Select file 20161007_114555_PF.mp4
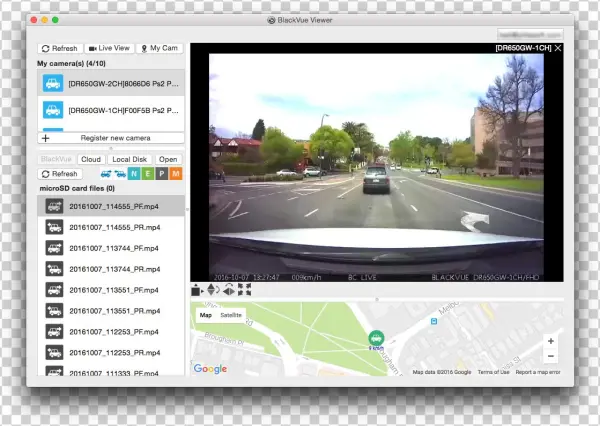 111,206
